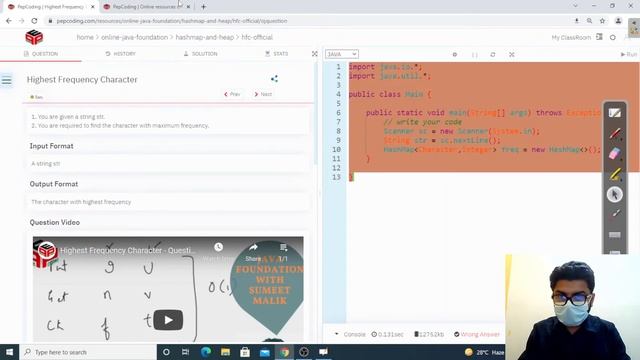Click Watch later clock on video
The height and width of the screenshot is (360, 640).
219,247
